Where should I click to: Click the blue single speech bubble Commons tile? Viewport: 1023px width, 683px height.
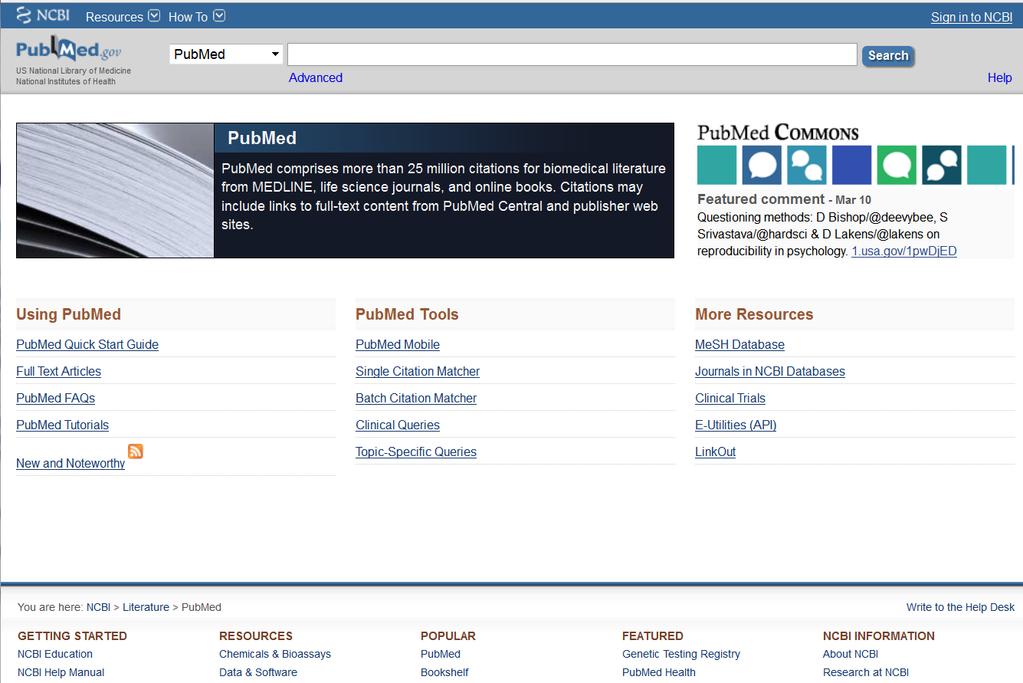(x=761, y=165)
